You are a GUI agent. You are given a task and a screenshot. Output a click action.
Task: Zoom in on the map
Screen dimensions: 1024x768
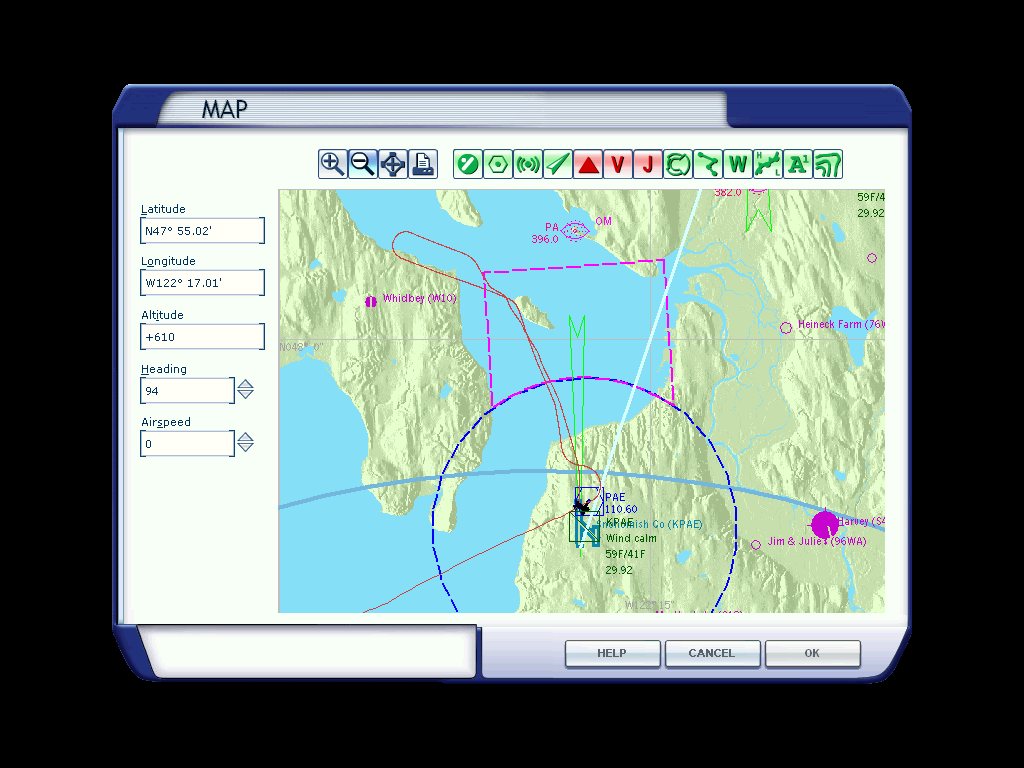coord(332,164)
